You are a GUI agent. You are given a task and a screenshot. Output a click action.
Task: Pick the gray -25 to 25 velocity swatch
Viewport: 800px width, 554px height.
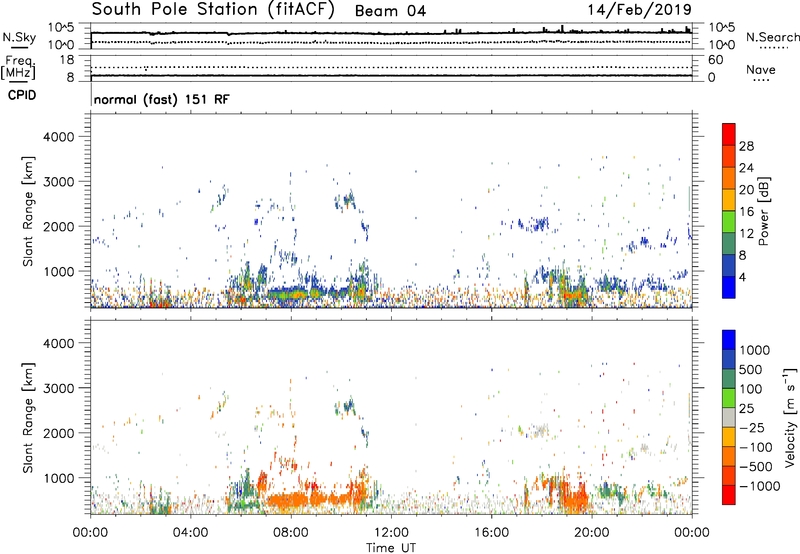click(729, 417)
